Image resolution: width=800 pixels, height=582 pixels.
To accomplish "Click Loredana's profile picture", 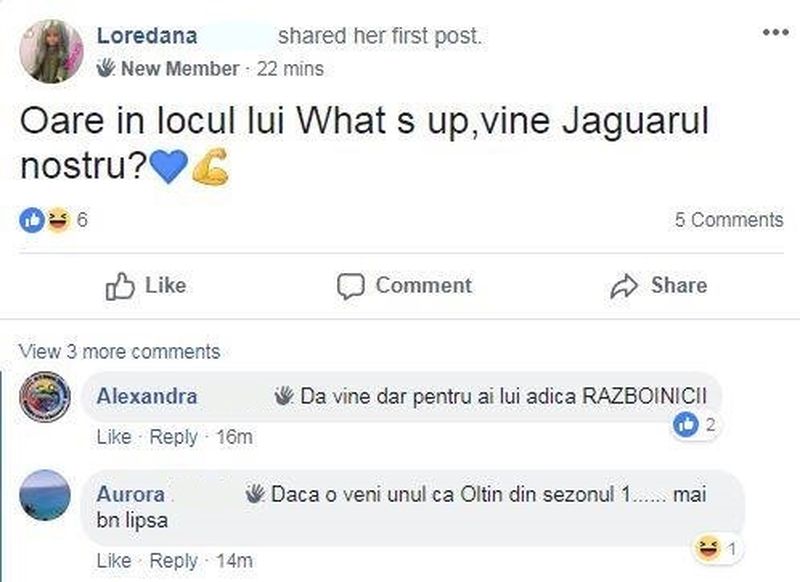I will click(x=51, y=51).
